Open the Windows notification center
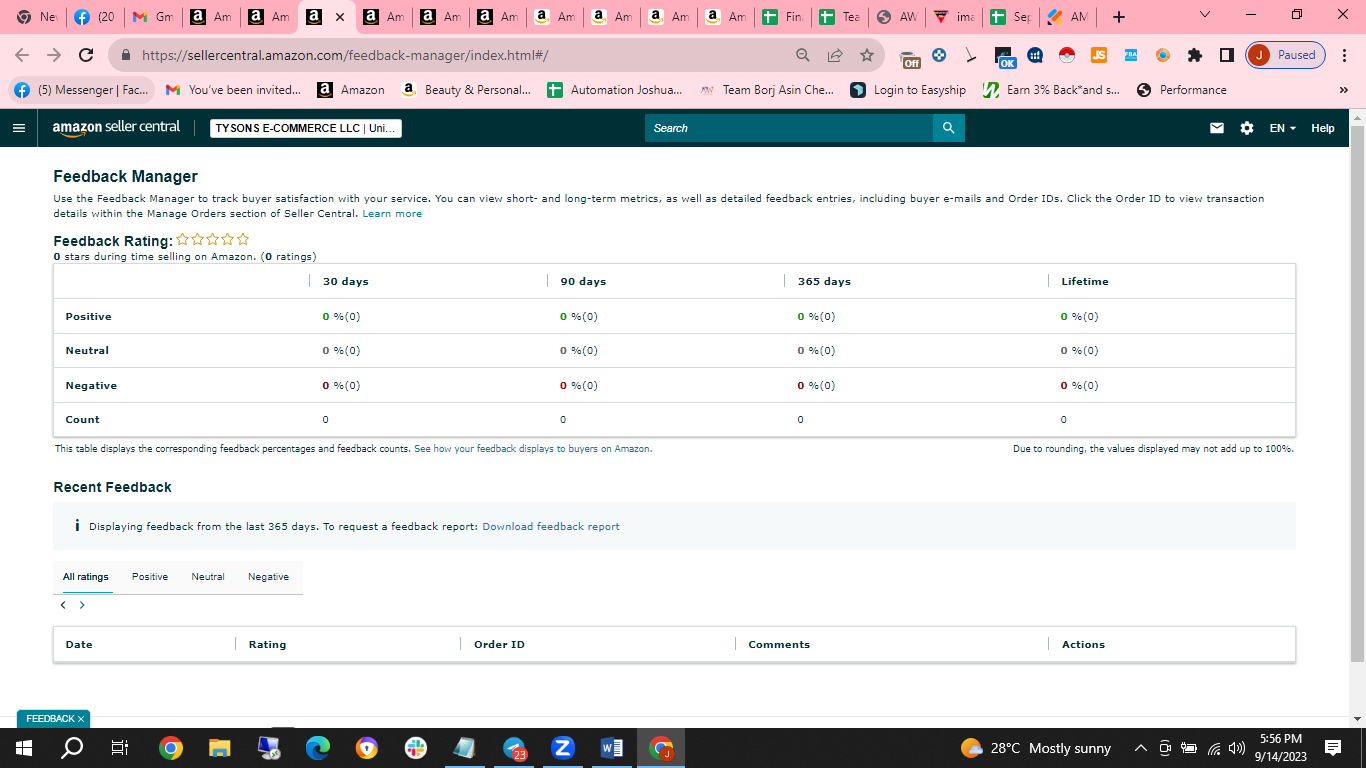The height and width of the screenshot is (768, 1366). click(1333, 748)
